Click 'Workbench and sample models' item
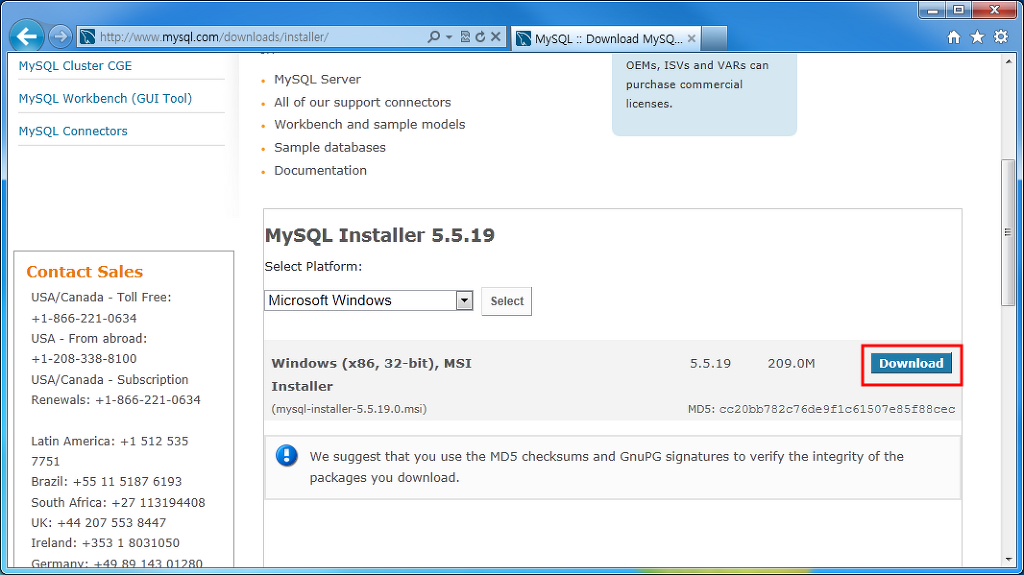 pos(370,124)
